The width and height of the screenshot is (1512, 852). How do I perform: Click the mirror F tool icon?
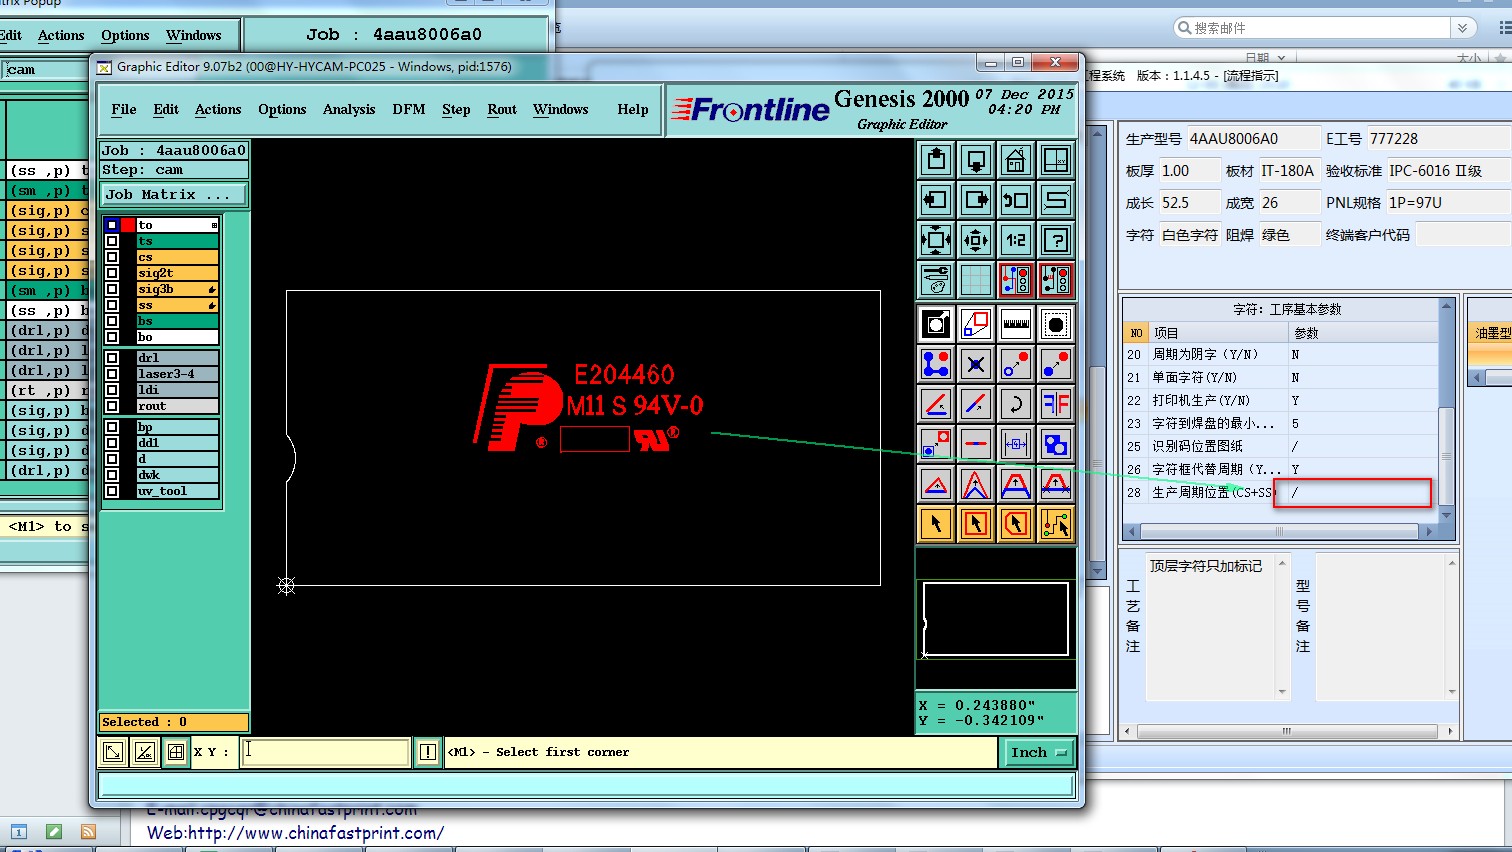[1056, 404]
